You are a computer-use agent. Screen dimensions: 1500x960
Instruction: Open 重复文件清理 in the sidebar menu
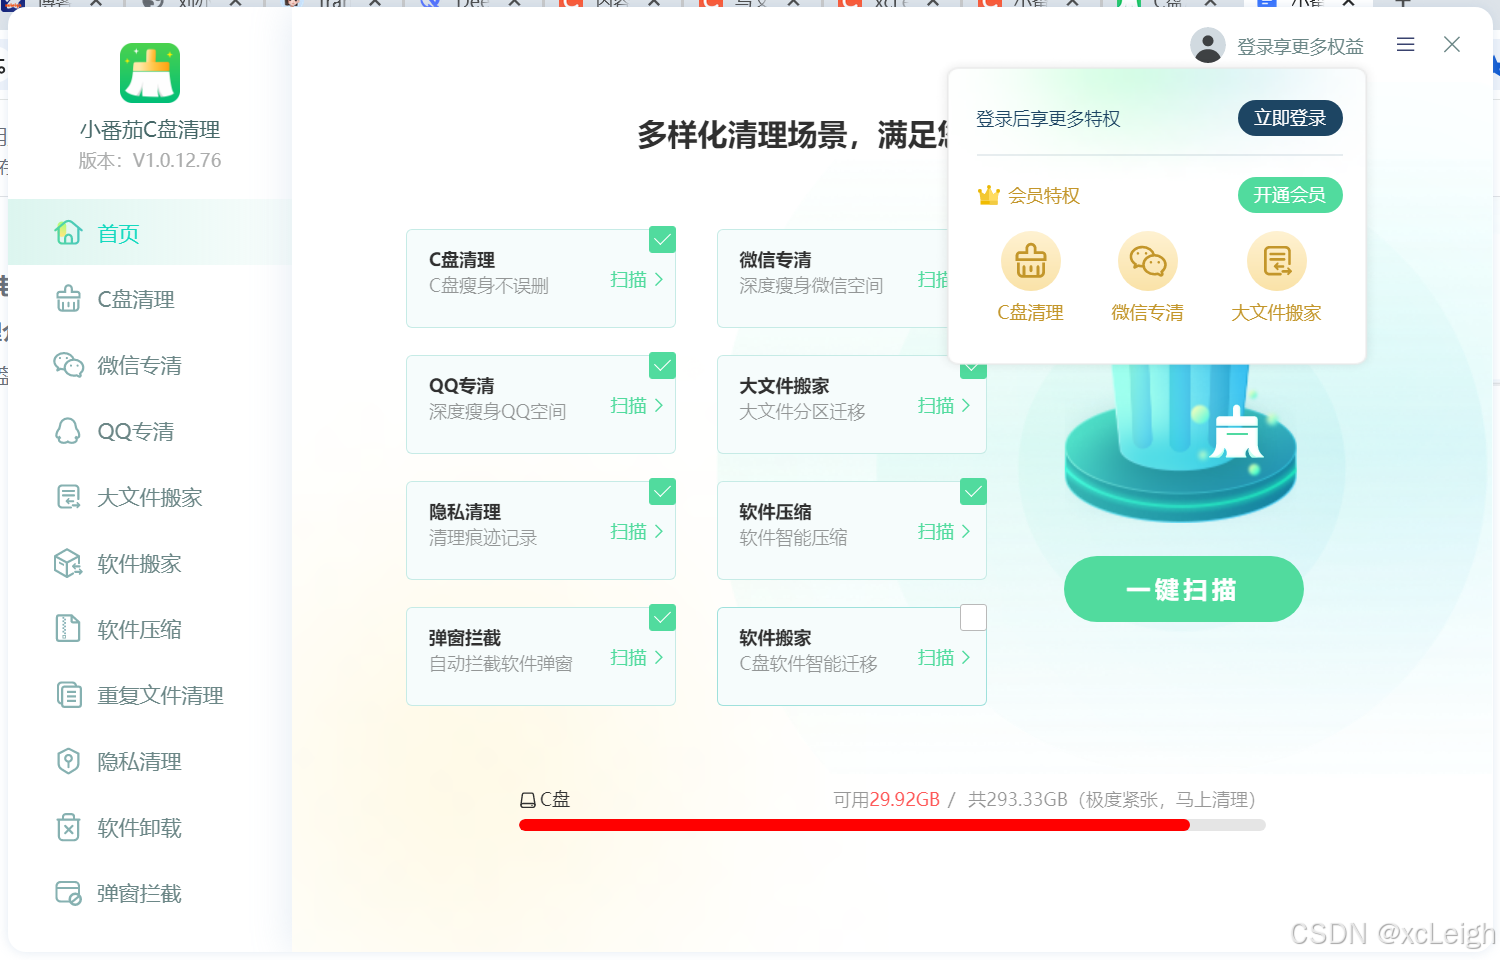click(x=149, y=695)
